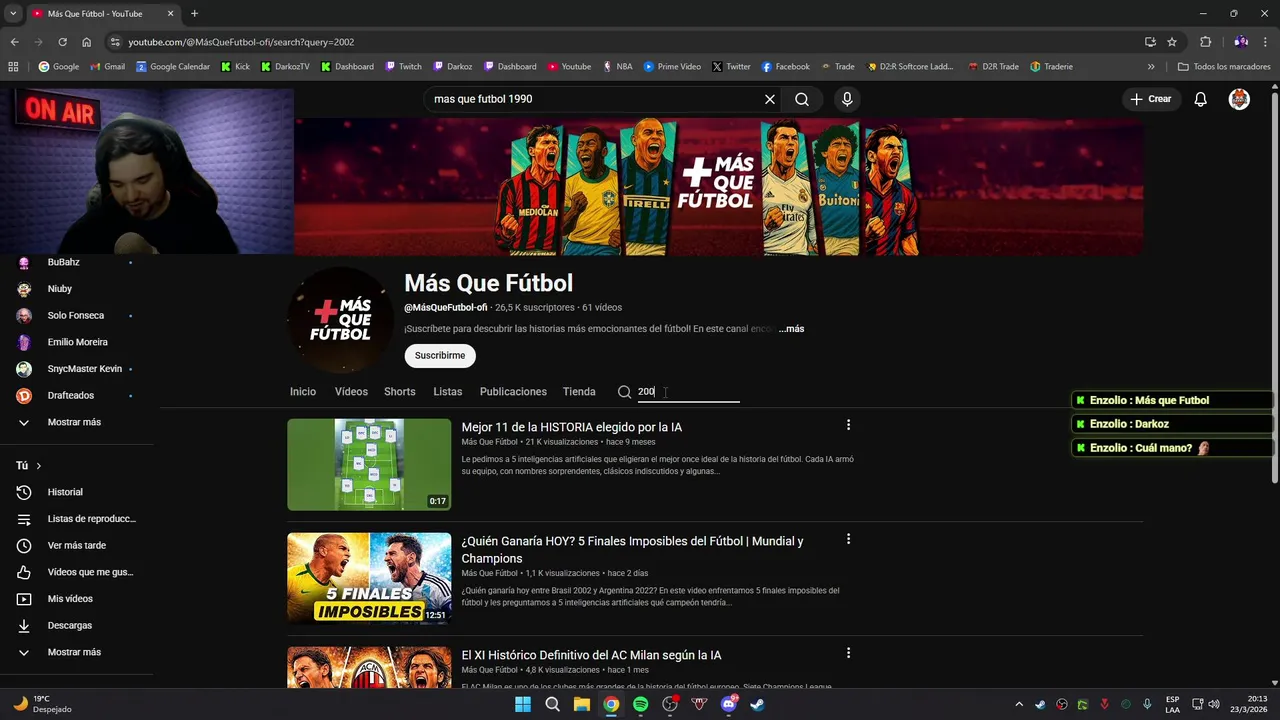The height and width of the screenshot is (720, 1280).
Task: Subscribe with the Suscribirme button
Action: click(440, 356)
